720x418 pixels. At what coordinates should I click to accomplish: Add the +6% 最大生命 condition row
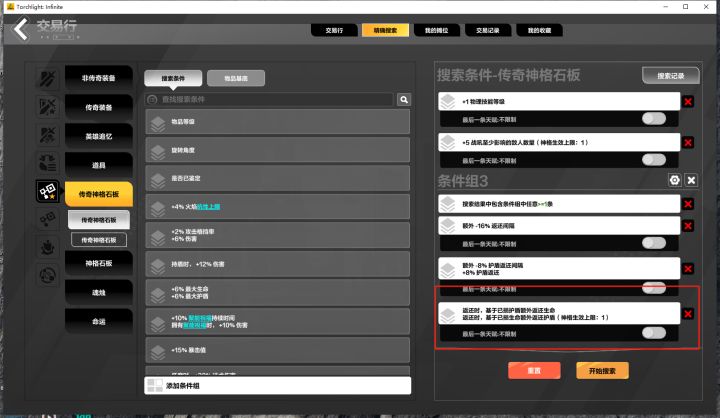click(277, 293)
